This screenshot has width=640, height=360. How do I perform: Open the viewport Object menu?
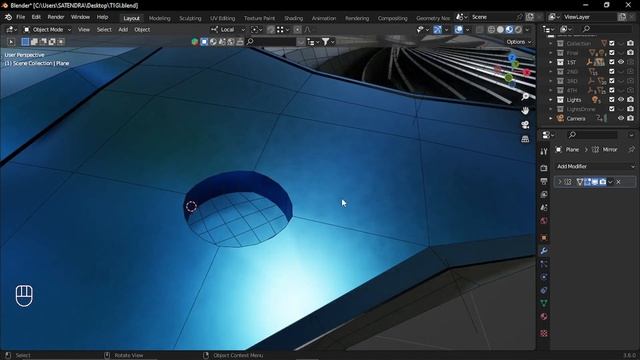click(142, 30)
